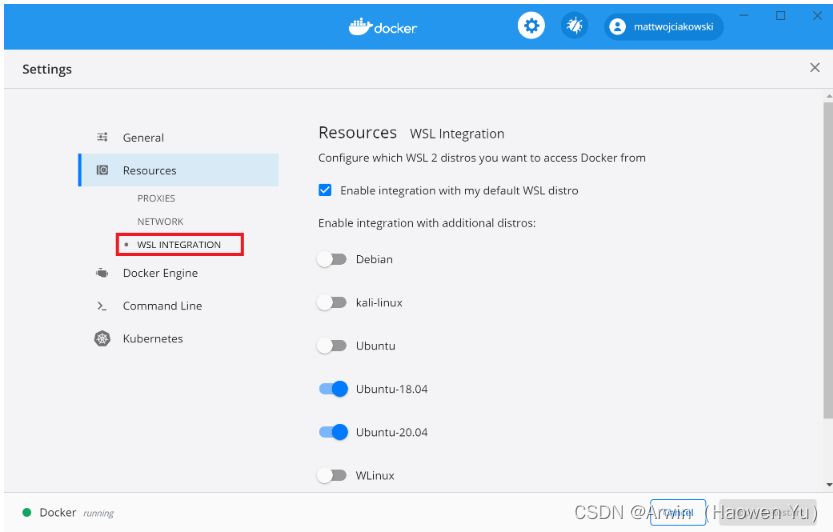Click the Resources icon in sidebar
833x532 pixels.
[103, 170]
